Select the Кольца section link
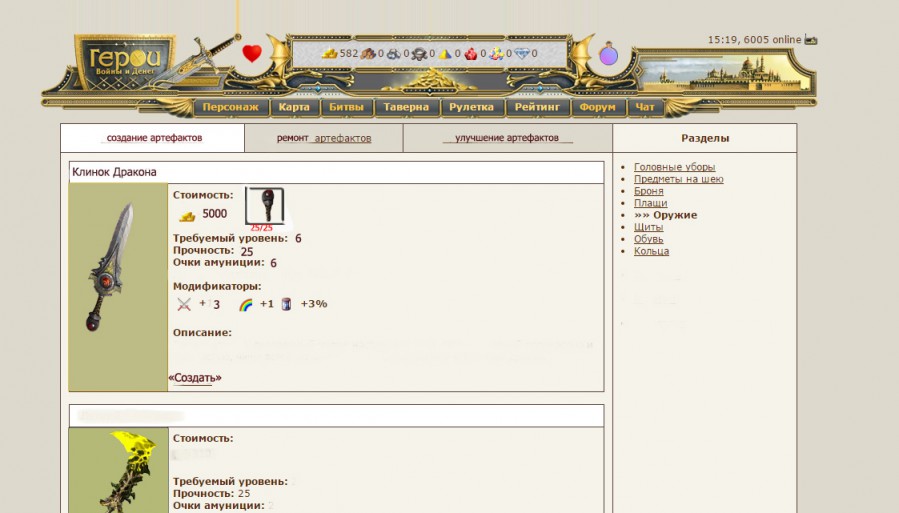Viewport: 899px width, 513px height. (651, 251)
